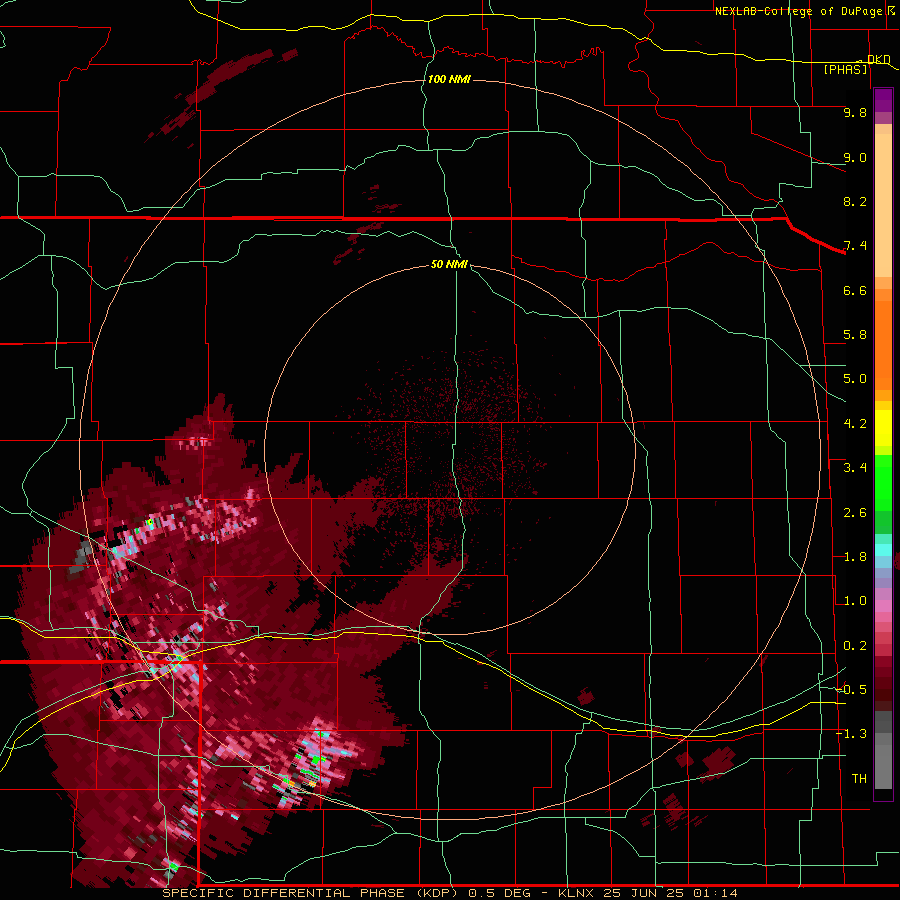The image size is (900, 900).
Task: Click the 1.8 legend value
Action: pyautogui.click(x=855, y=557)
